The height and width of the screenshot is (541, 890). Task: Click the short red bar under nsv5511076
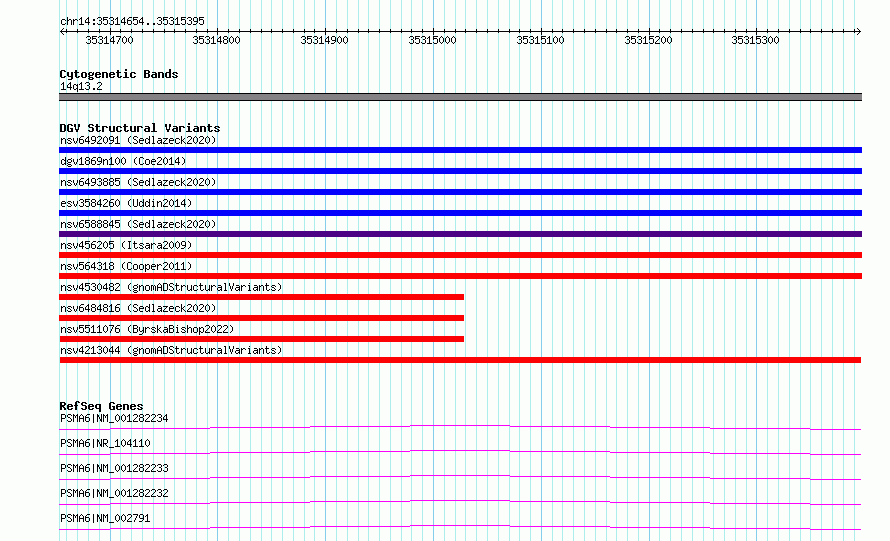click(x=261, y=339)
